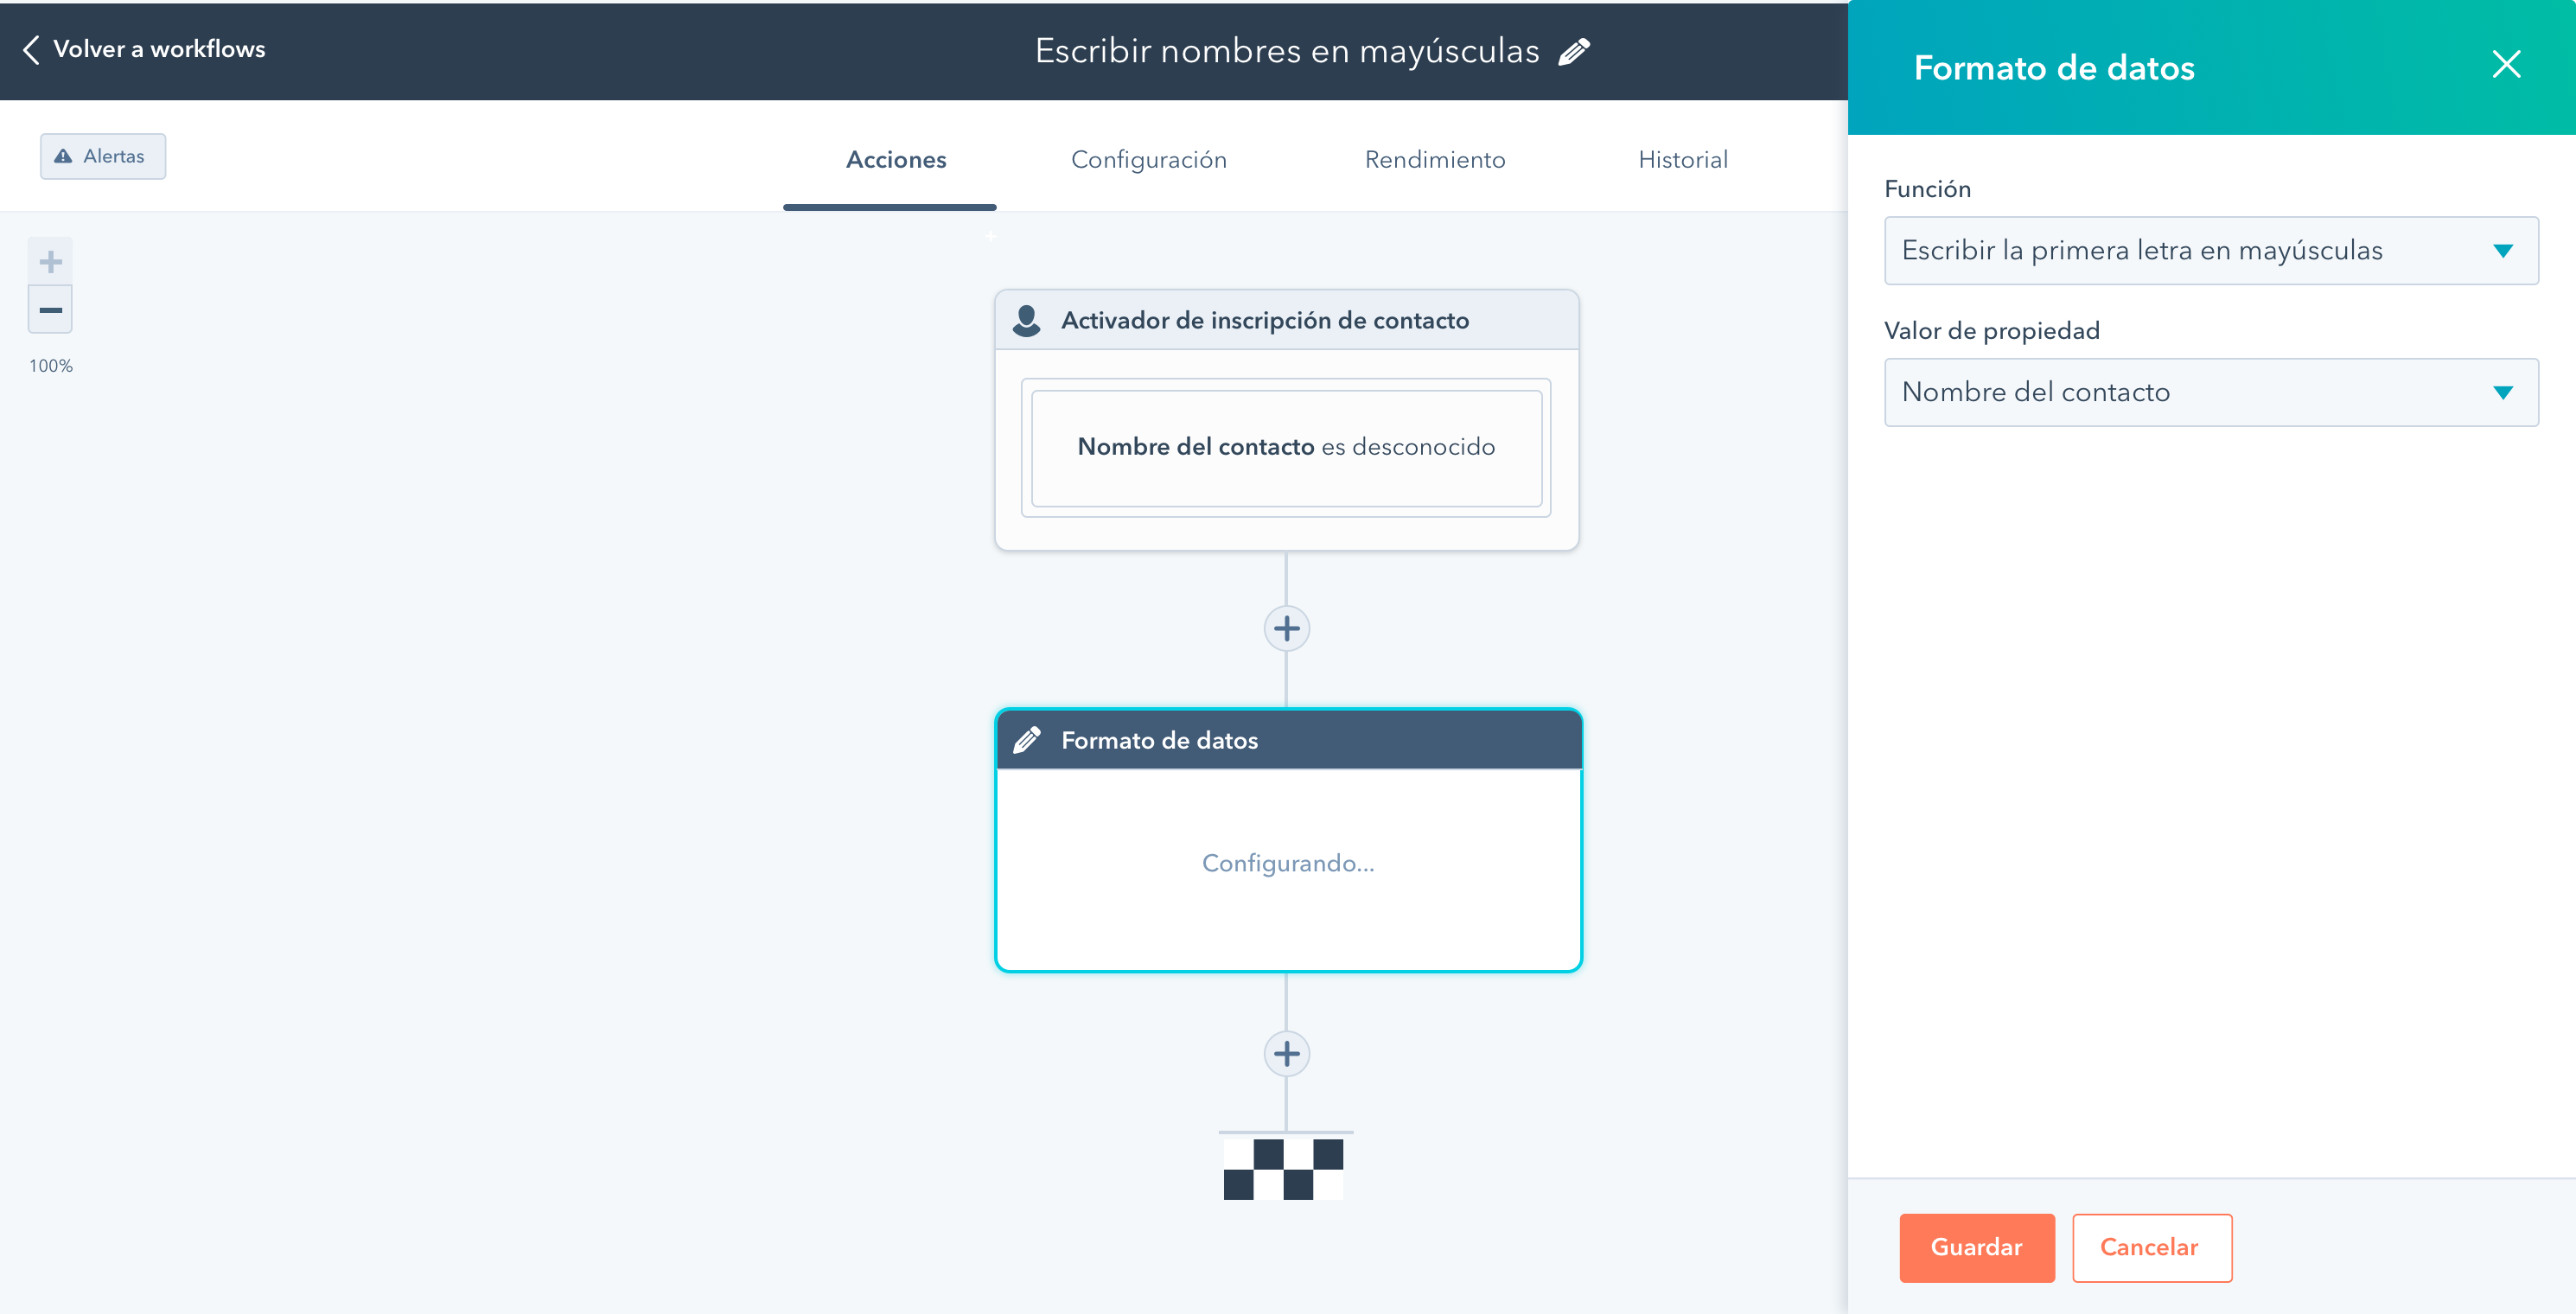Switch to the Configuración tab
This screenshot has width=2576, height=1314.
click(x=1148, y=160)
